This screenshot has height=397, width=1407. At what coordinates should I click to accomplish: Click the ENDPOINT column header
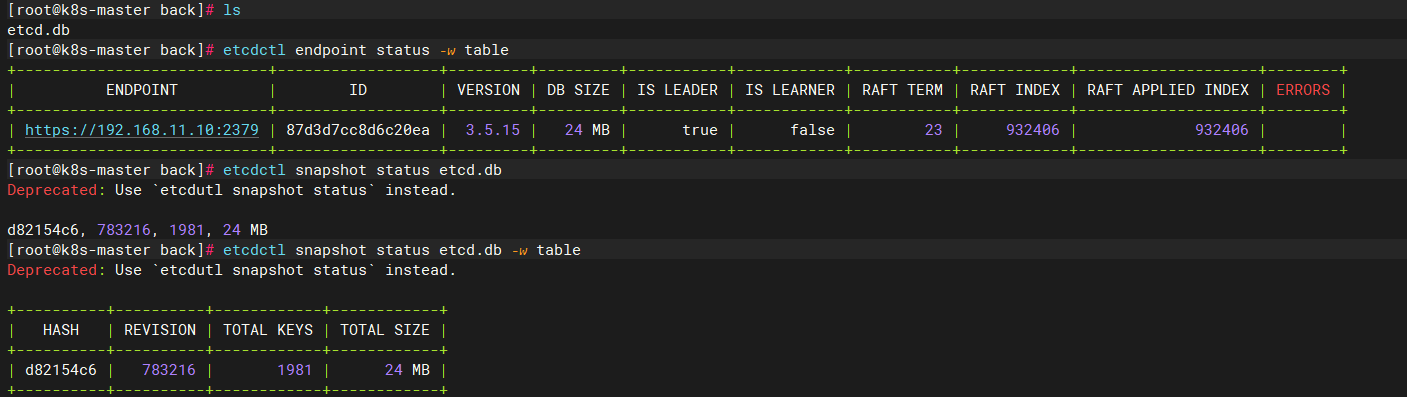click(x=142, y=90)
